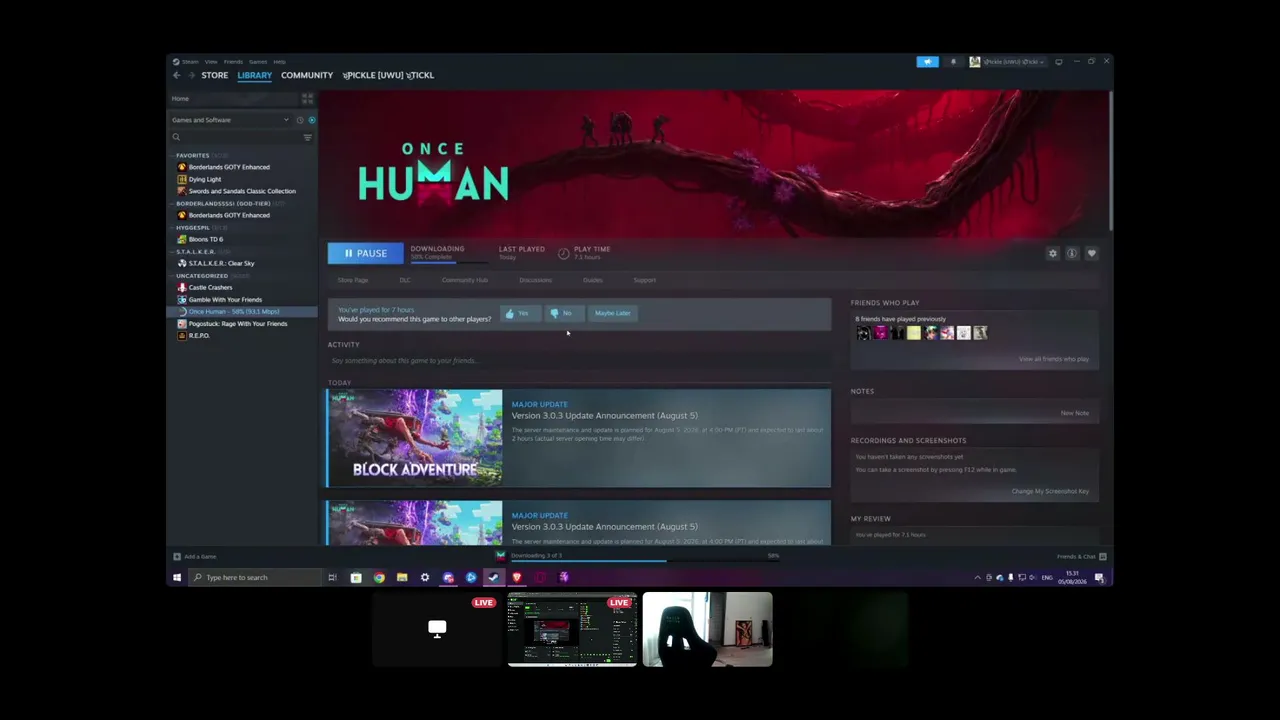Select Swords and Sandals Classic Collection
The image size is (1280, 720).
[242, 191]
